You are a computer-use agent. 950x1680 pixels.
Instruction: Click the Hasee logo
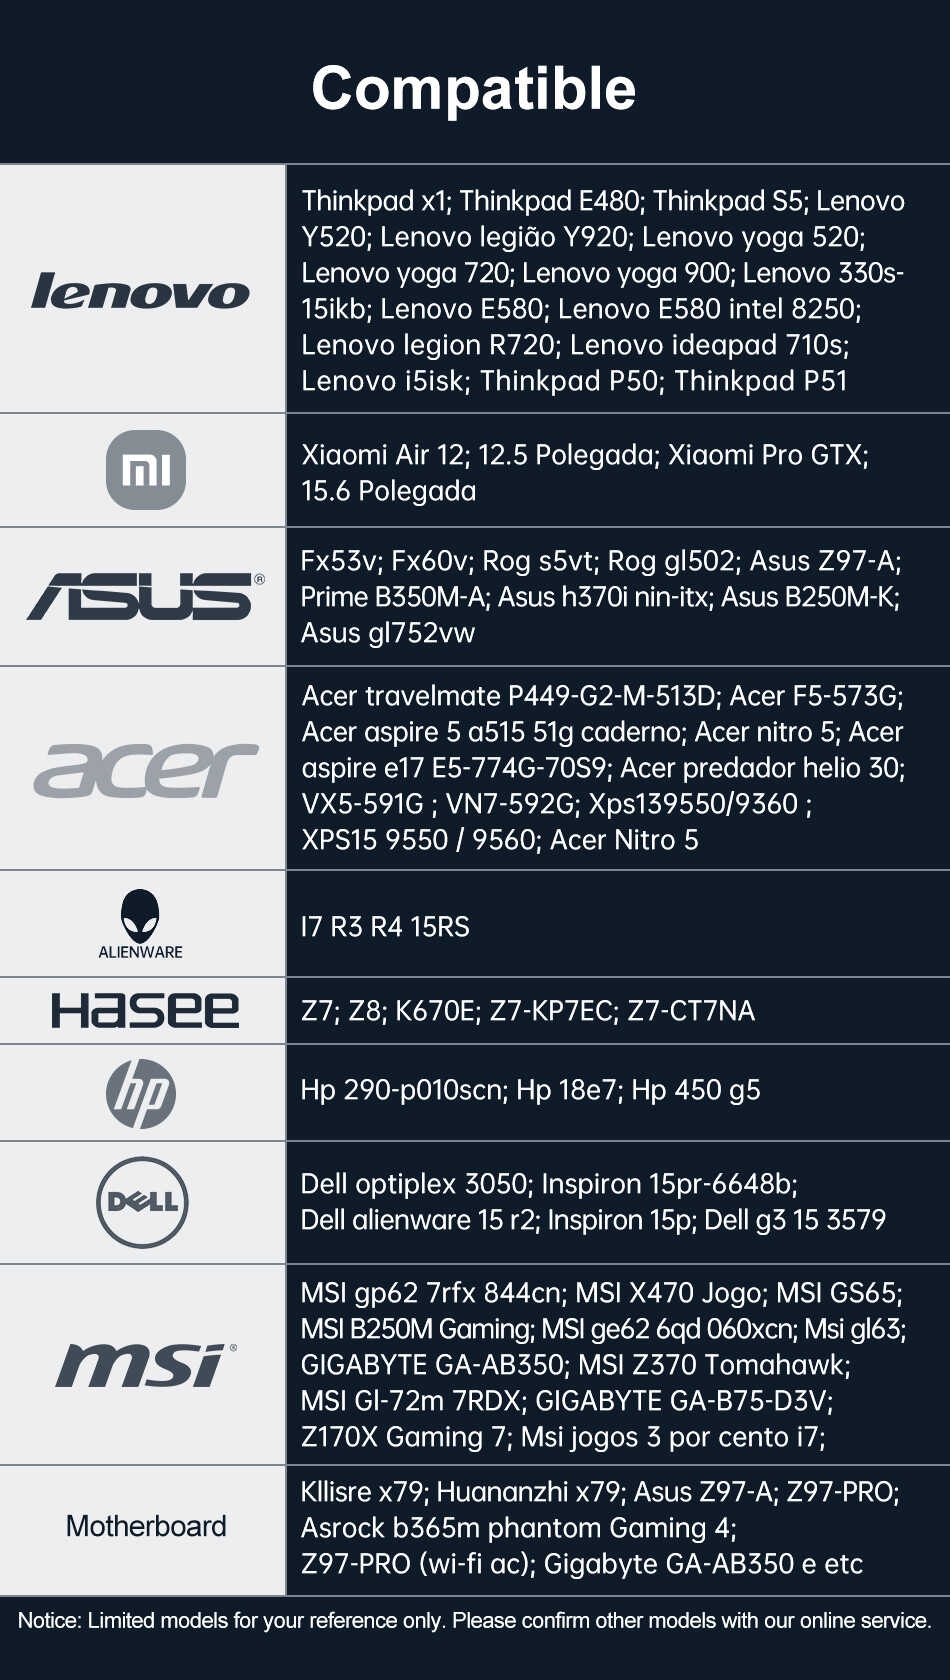145,1011
